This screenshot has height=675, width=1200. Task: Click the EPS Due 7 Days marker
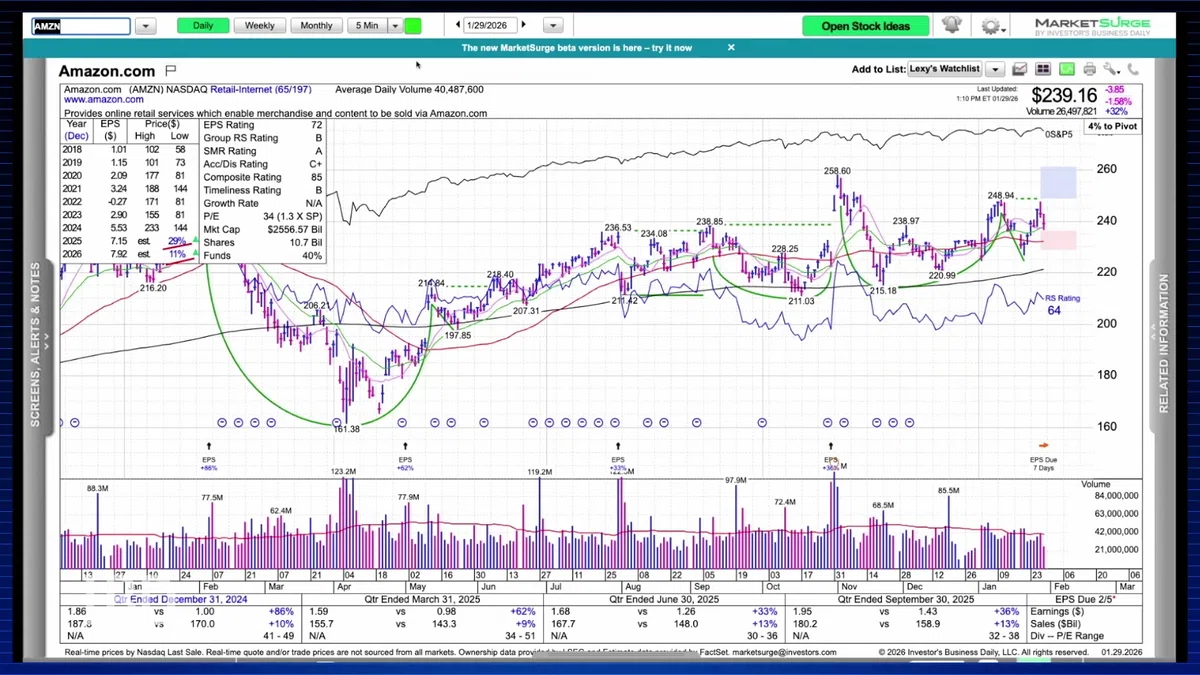pyautogui.click(x=1043, y=457)
